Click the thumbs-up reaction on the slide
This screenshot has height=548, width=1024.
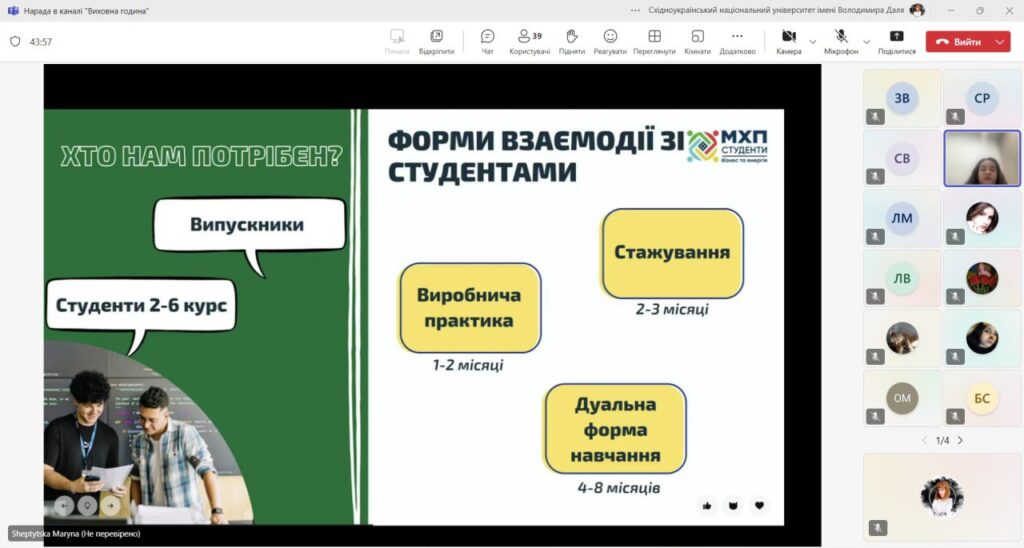point(707,505)
